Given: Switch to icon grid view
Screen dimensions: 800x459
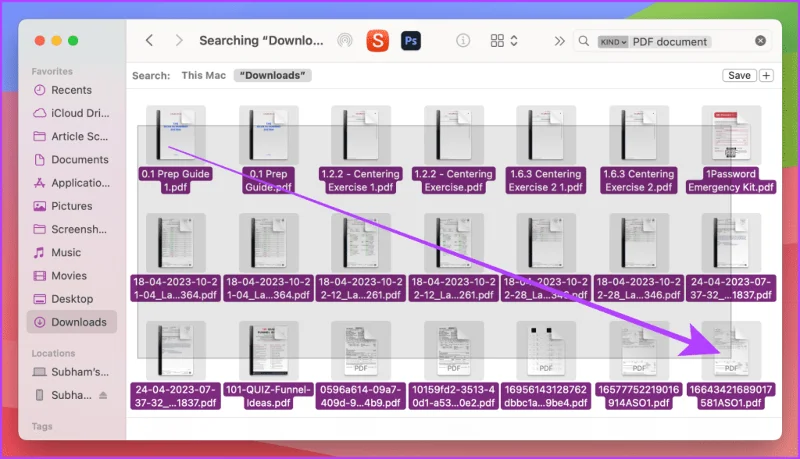Looking at the screenshot, I should 497,41.
